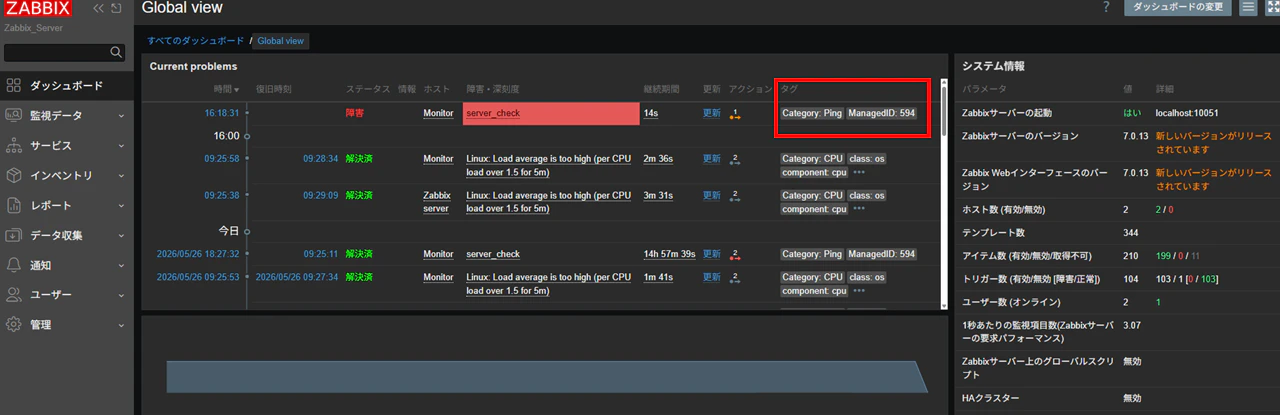1280x415 pixels.
Task: Click the 3m 31s duration link
Action: (x=656, y=195)
